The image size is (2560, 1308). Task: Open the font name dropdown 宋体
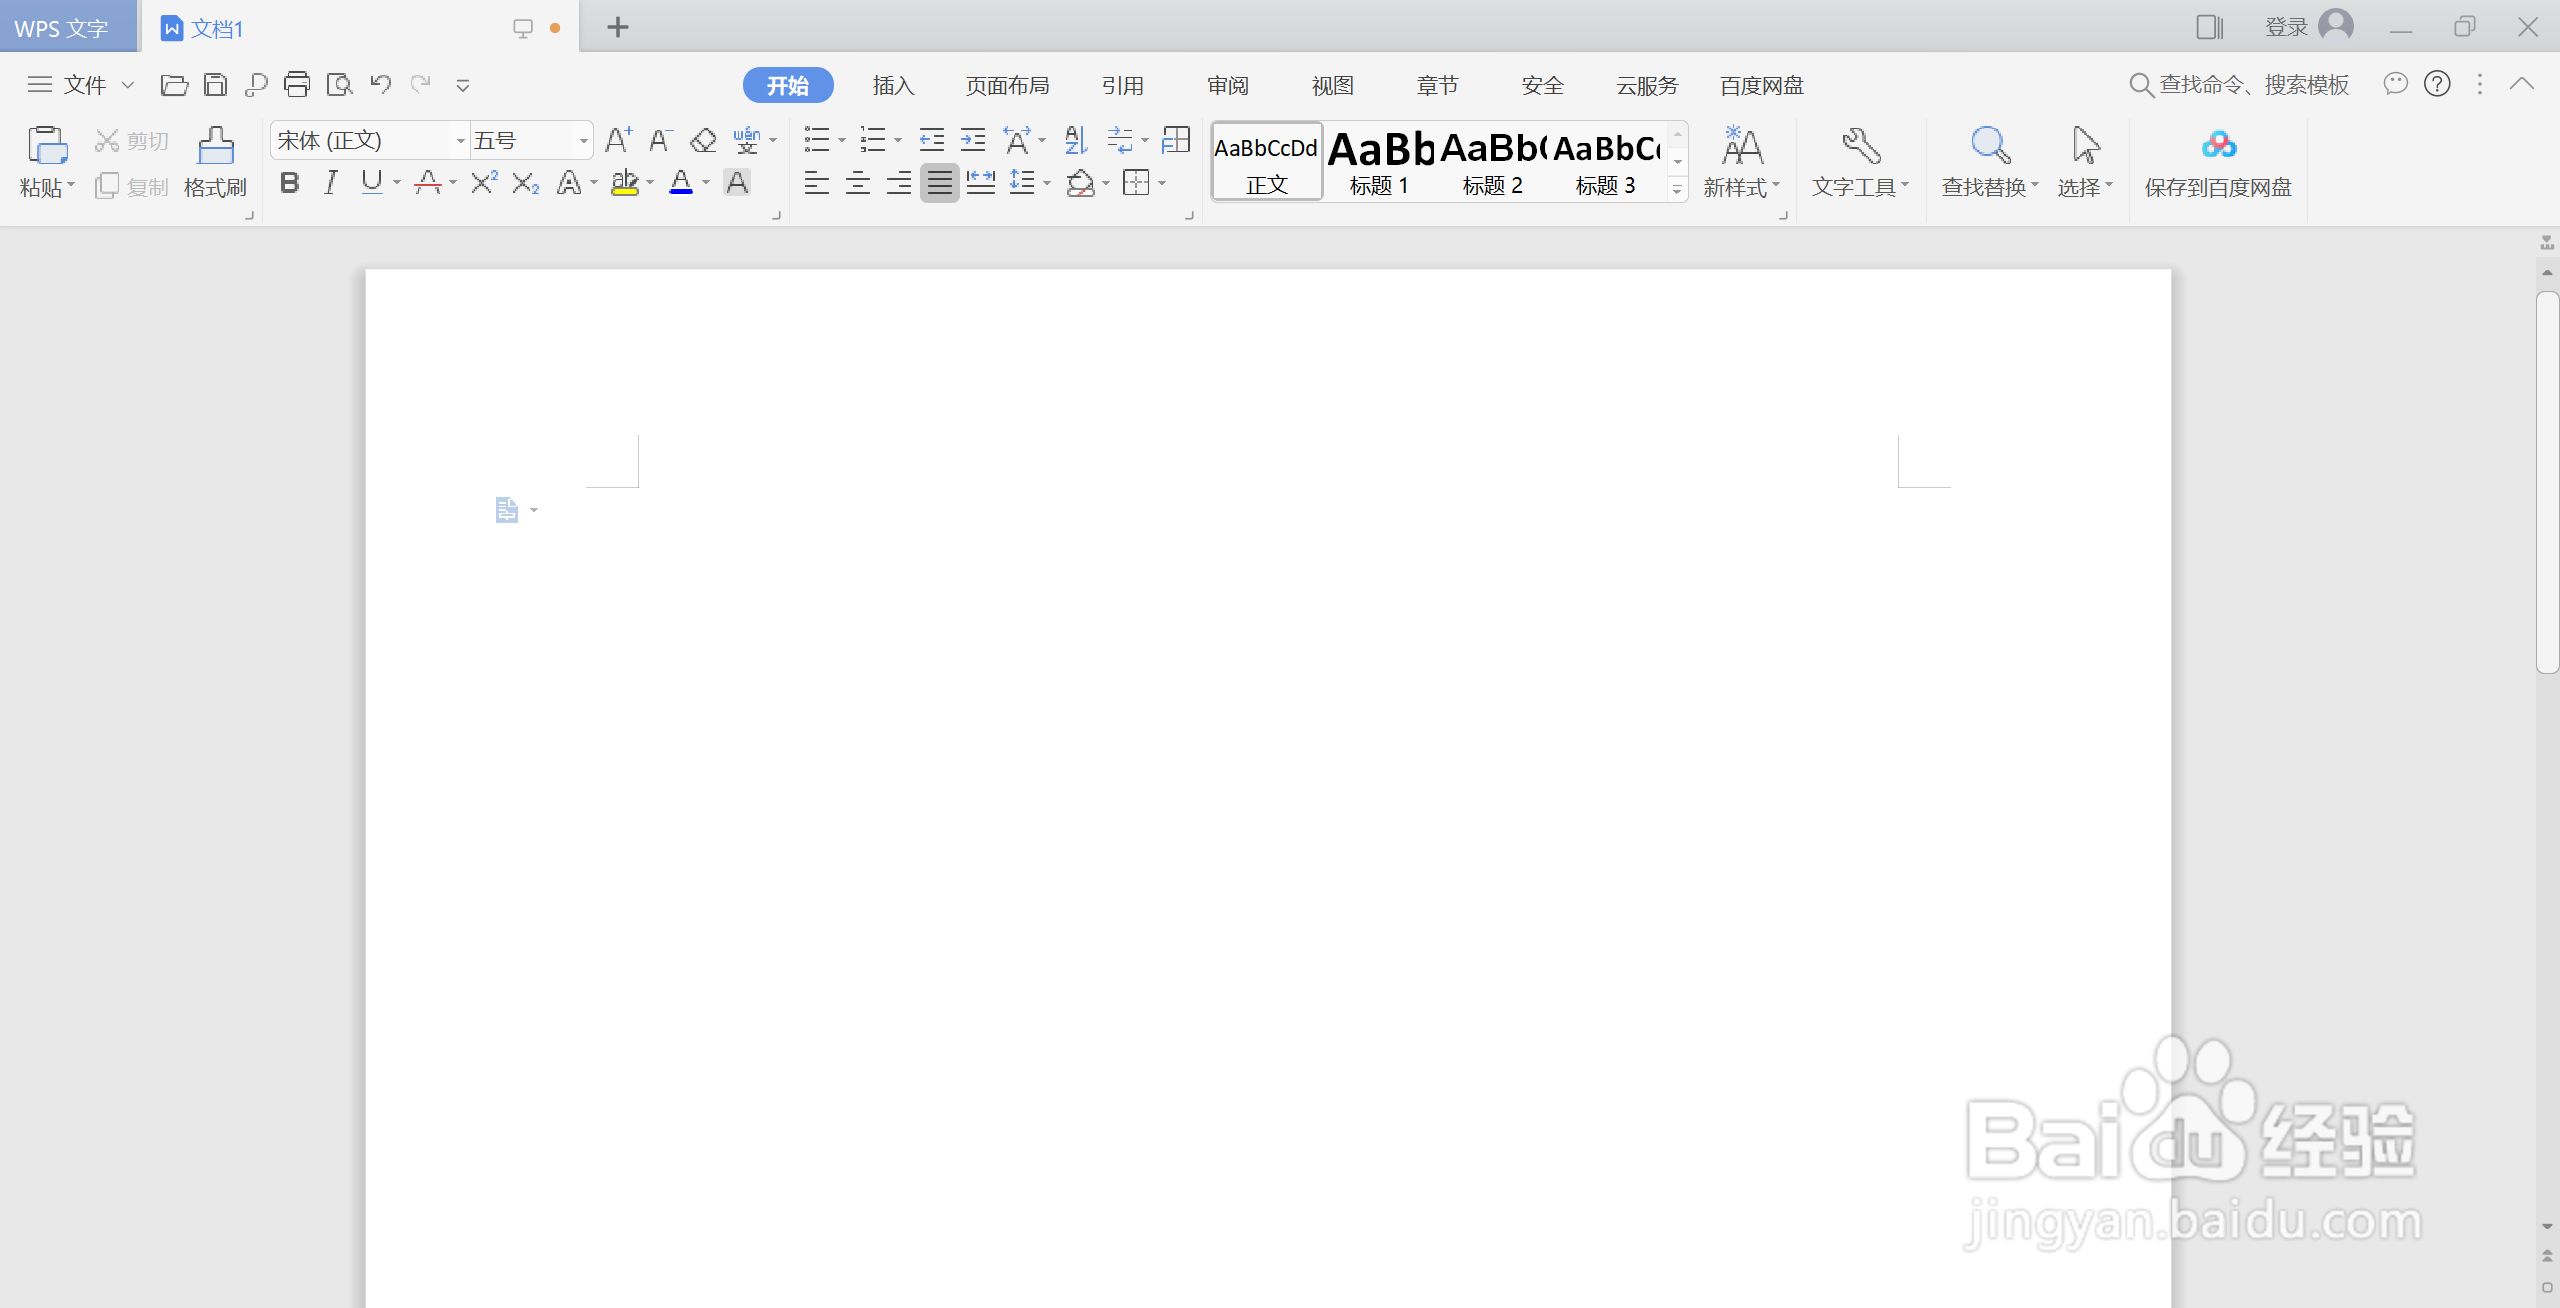coord(460,141)
